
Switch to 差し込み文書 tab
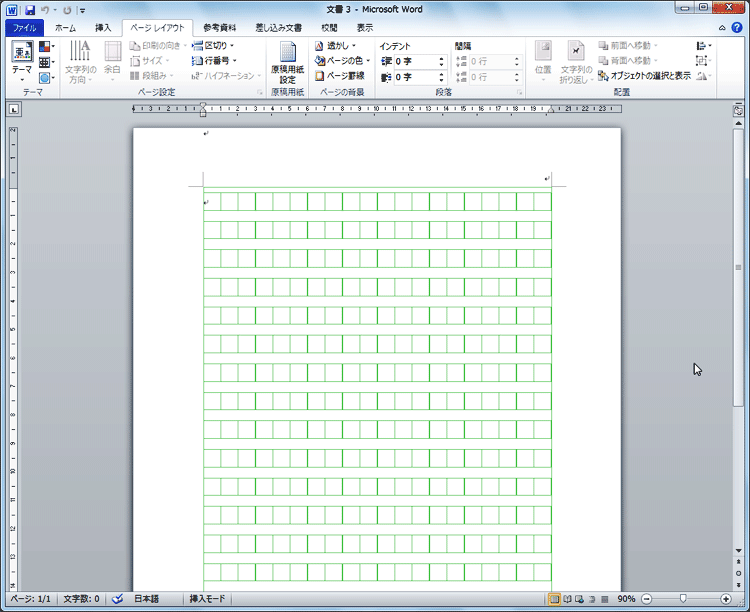[278, 28]
